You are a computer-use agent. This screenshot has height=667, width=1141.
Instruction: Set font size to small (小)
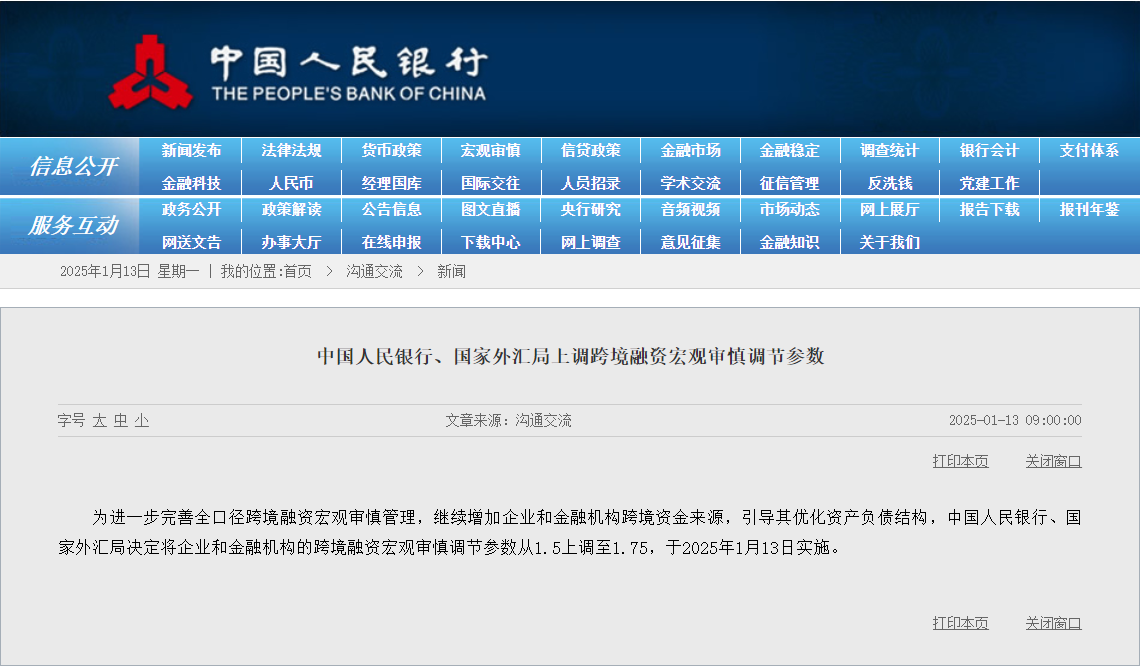pos(142,421)
